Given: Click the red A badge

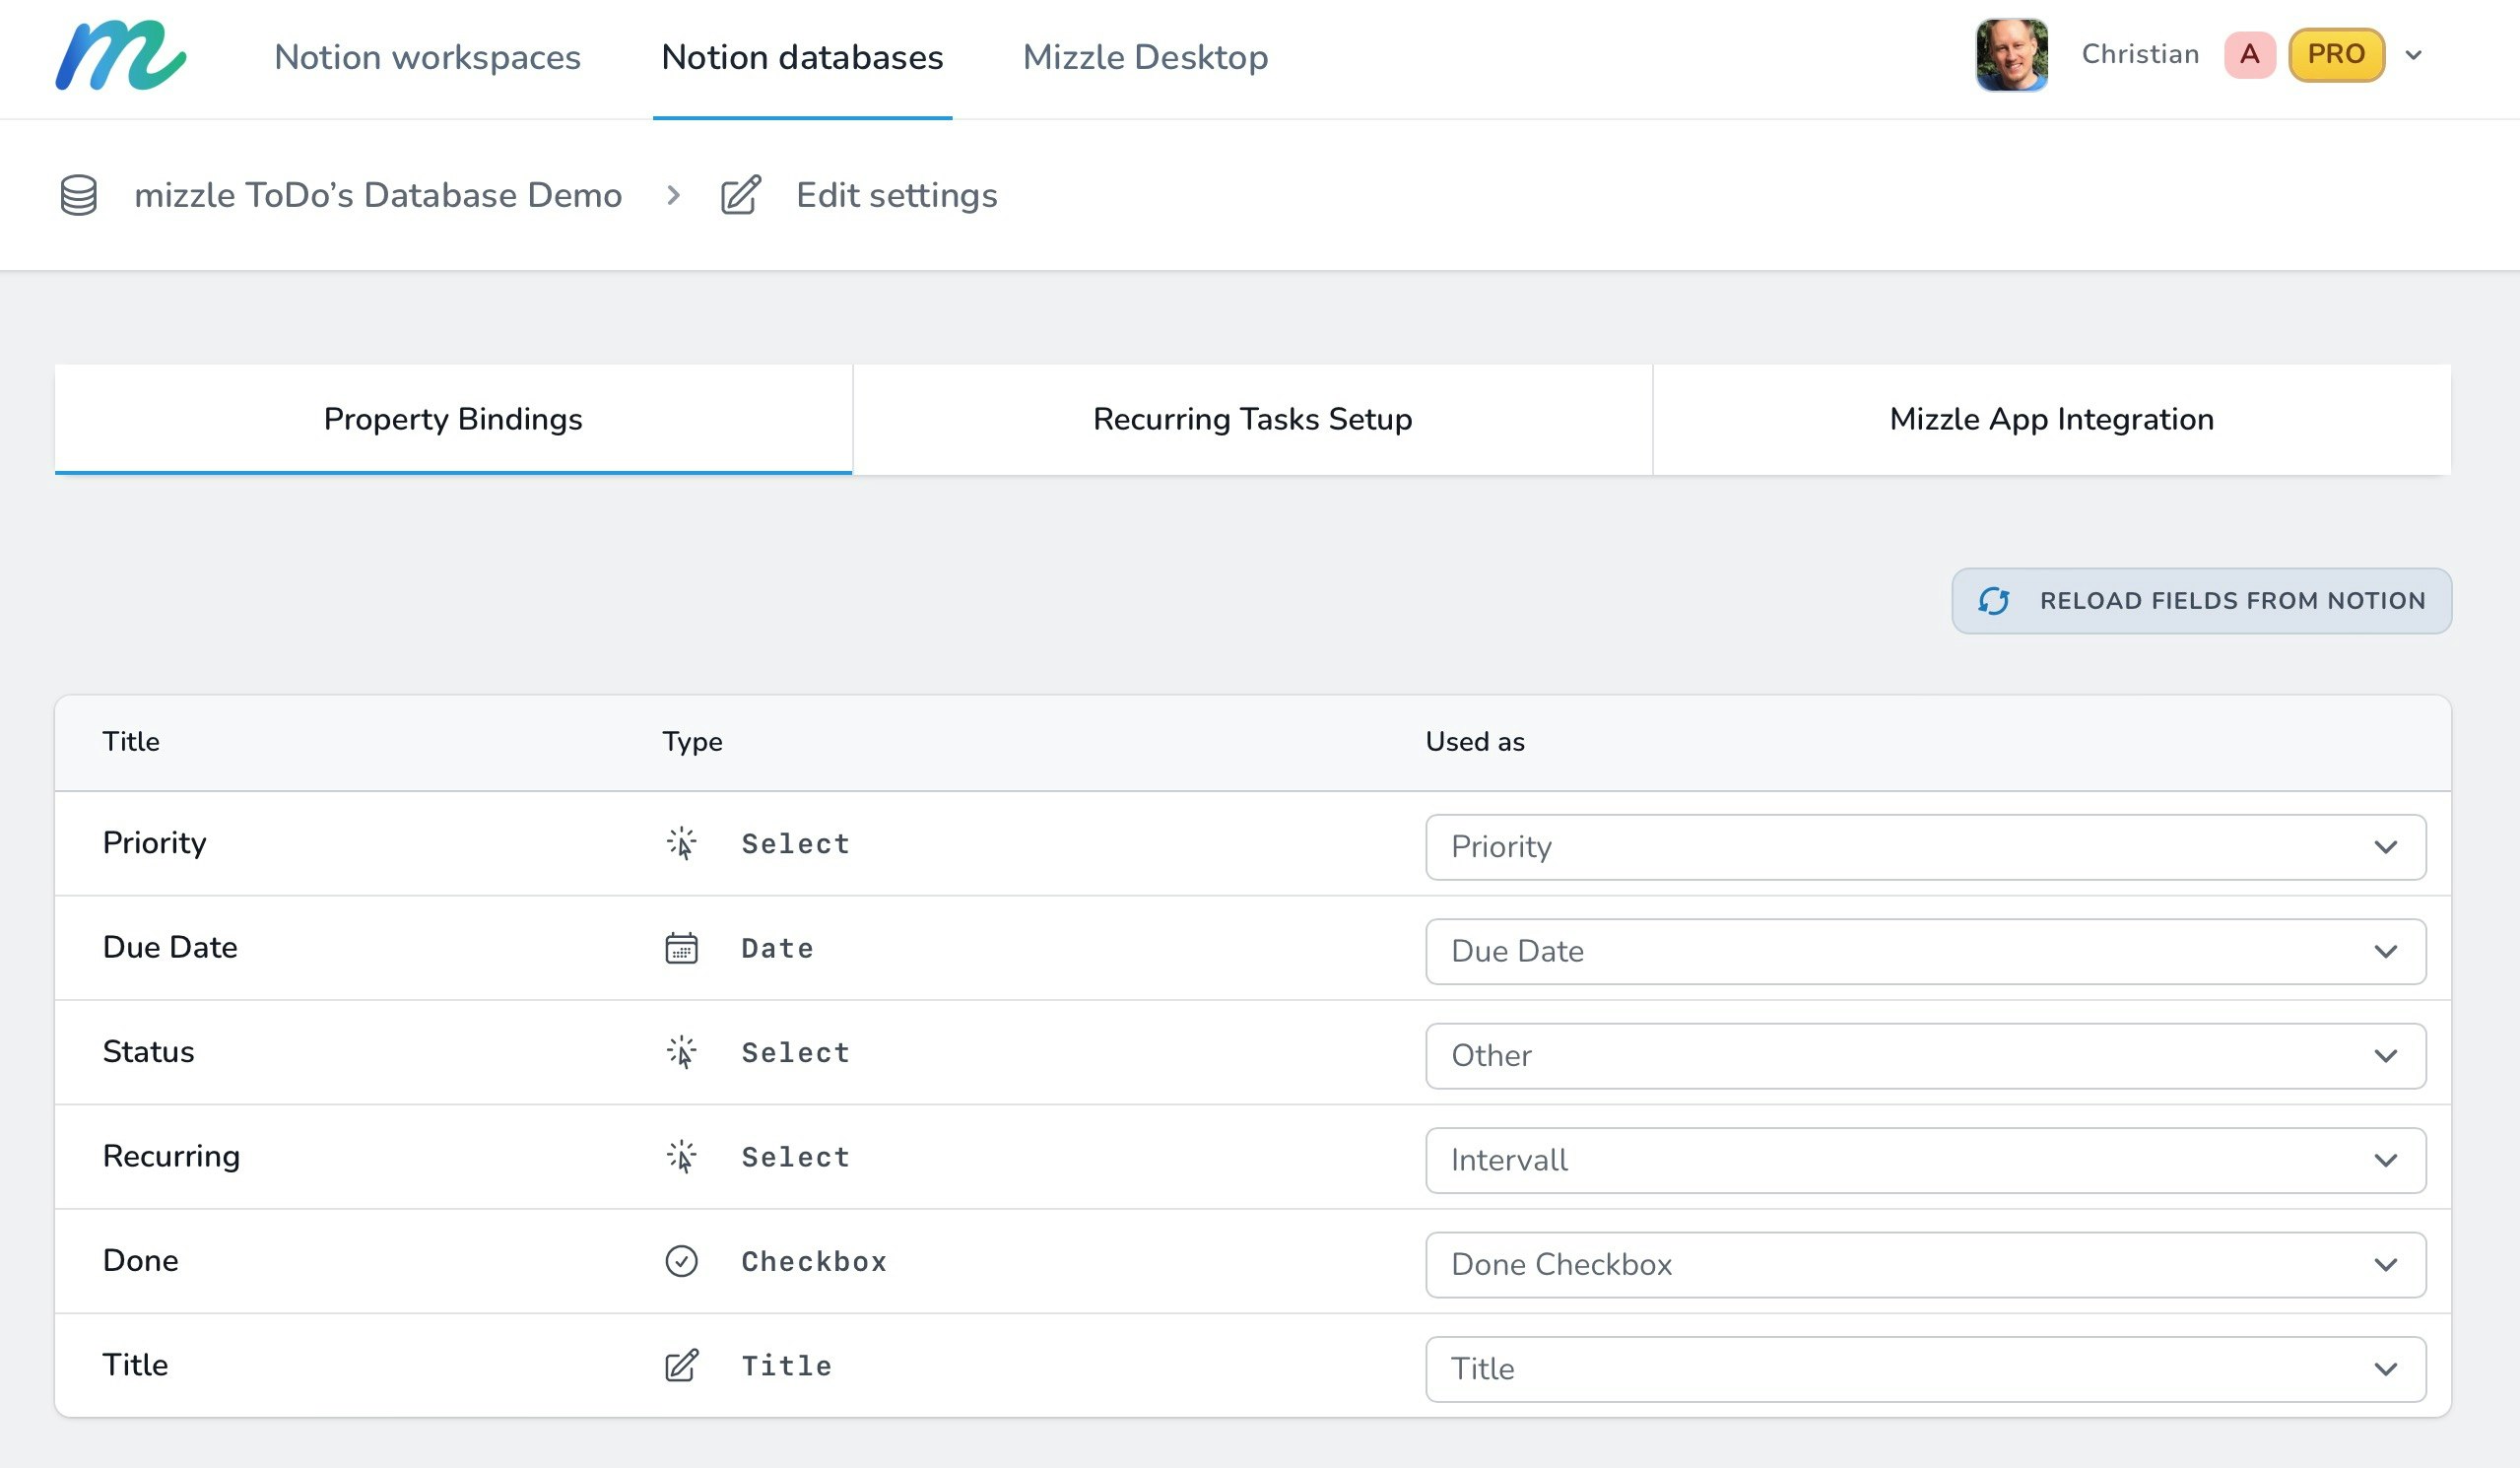Looking at the screenshot, I should click(2249, 54).
